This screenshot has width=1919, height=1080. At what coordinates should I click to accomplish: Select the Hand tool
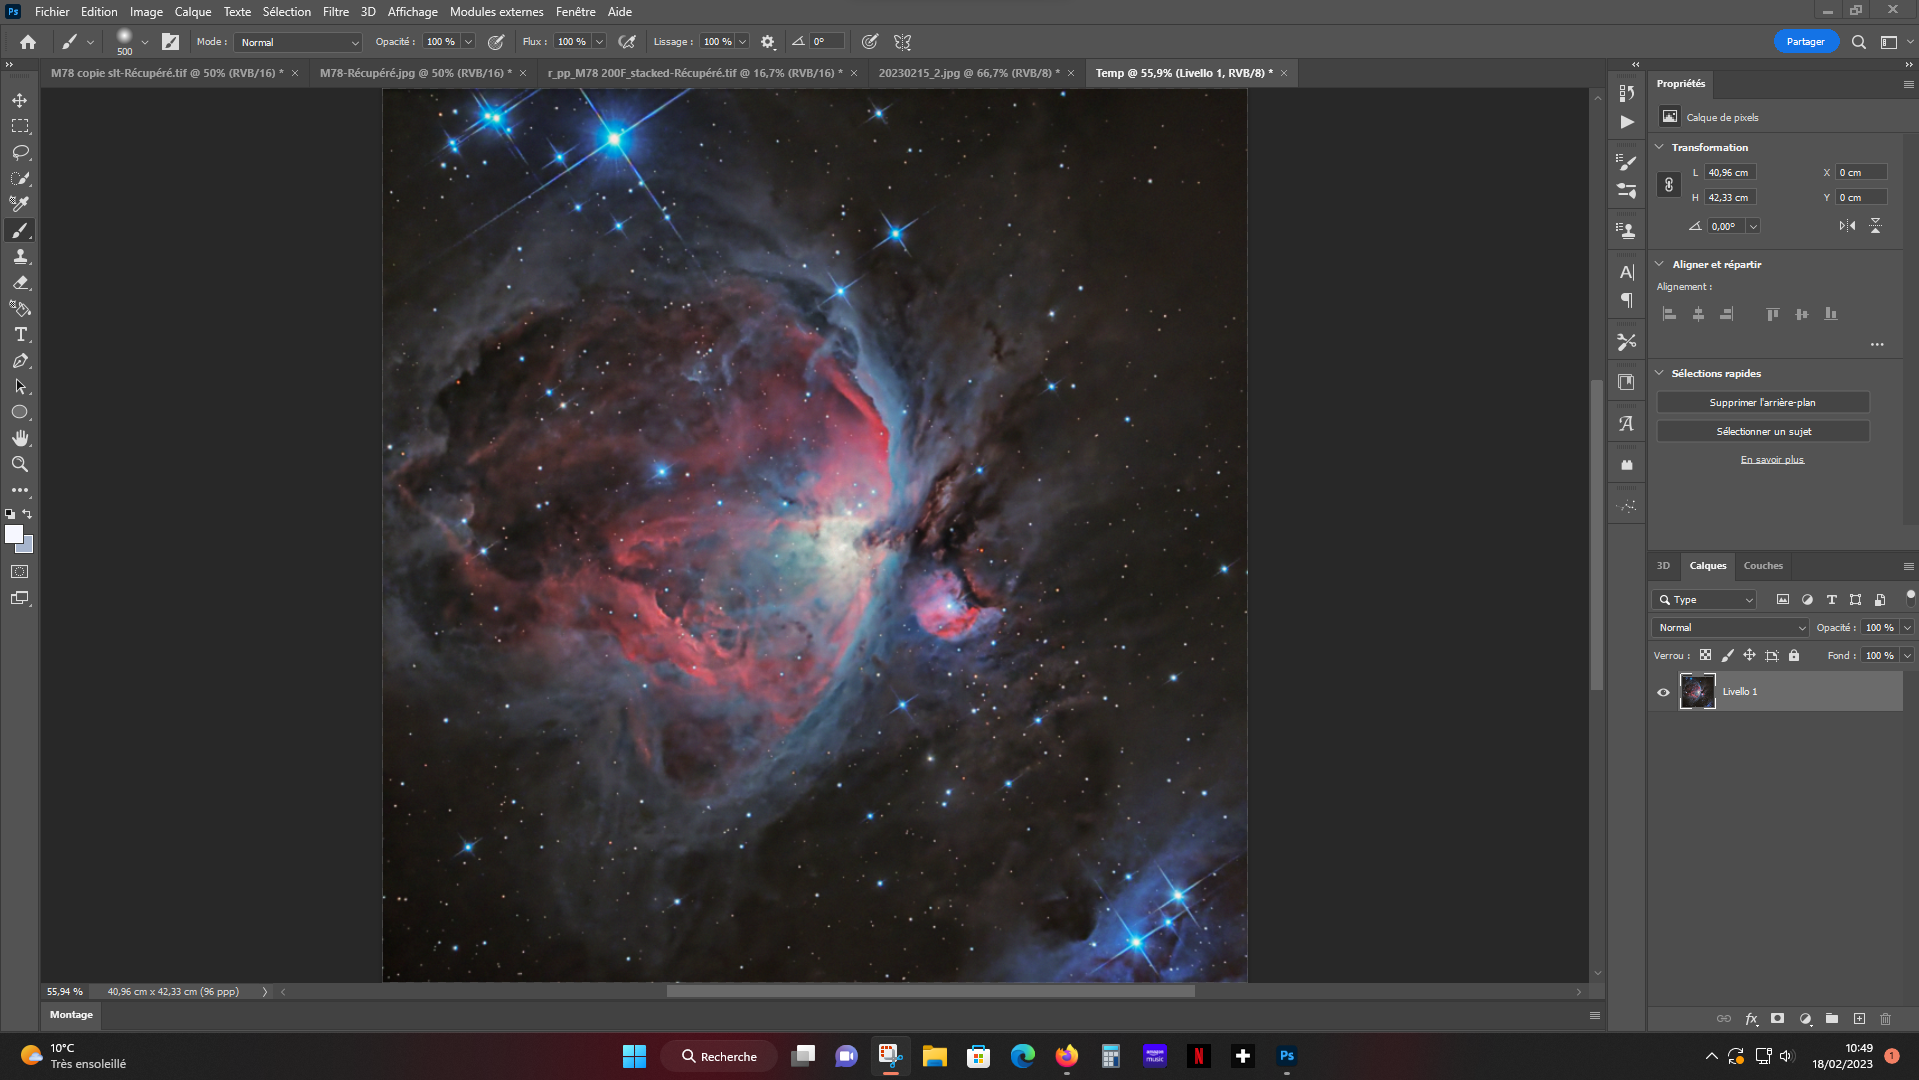coord(20,438)
